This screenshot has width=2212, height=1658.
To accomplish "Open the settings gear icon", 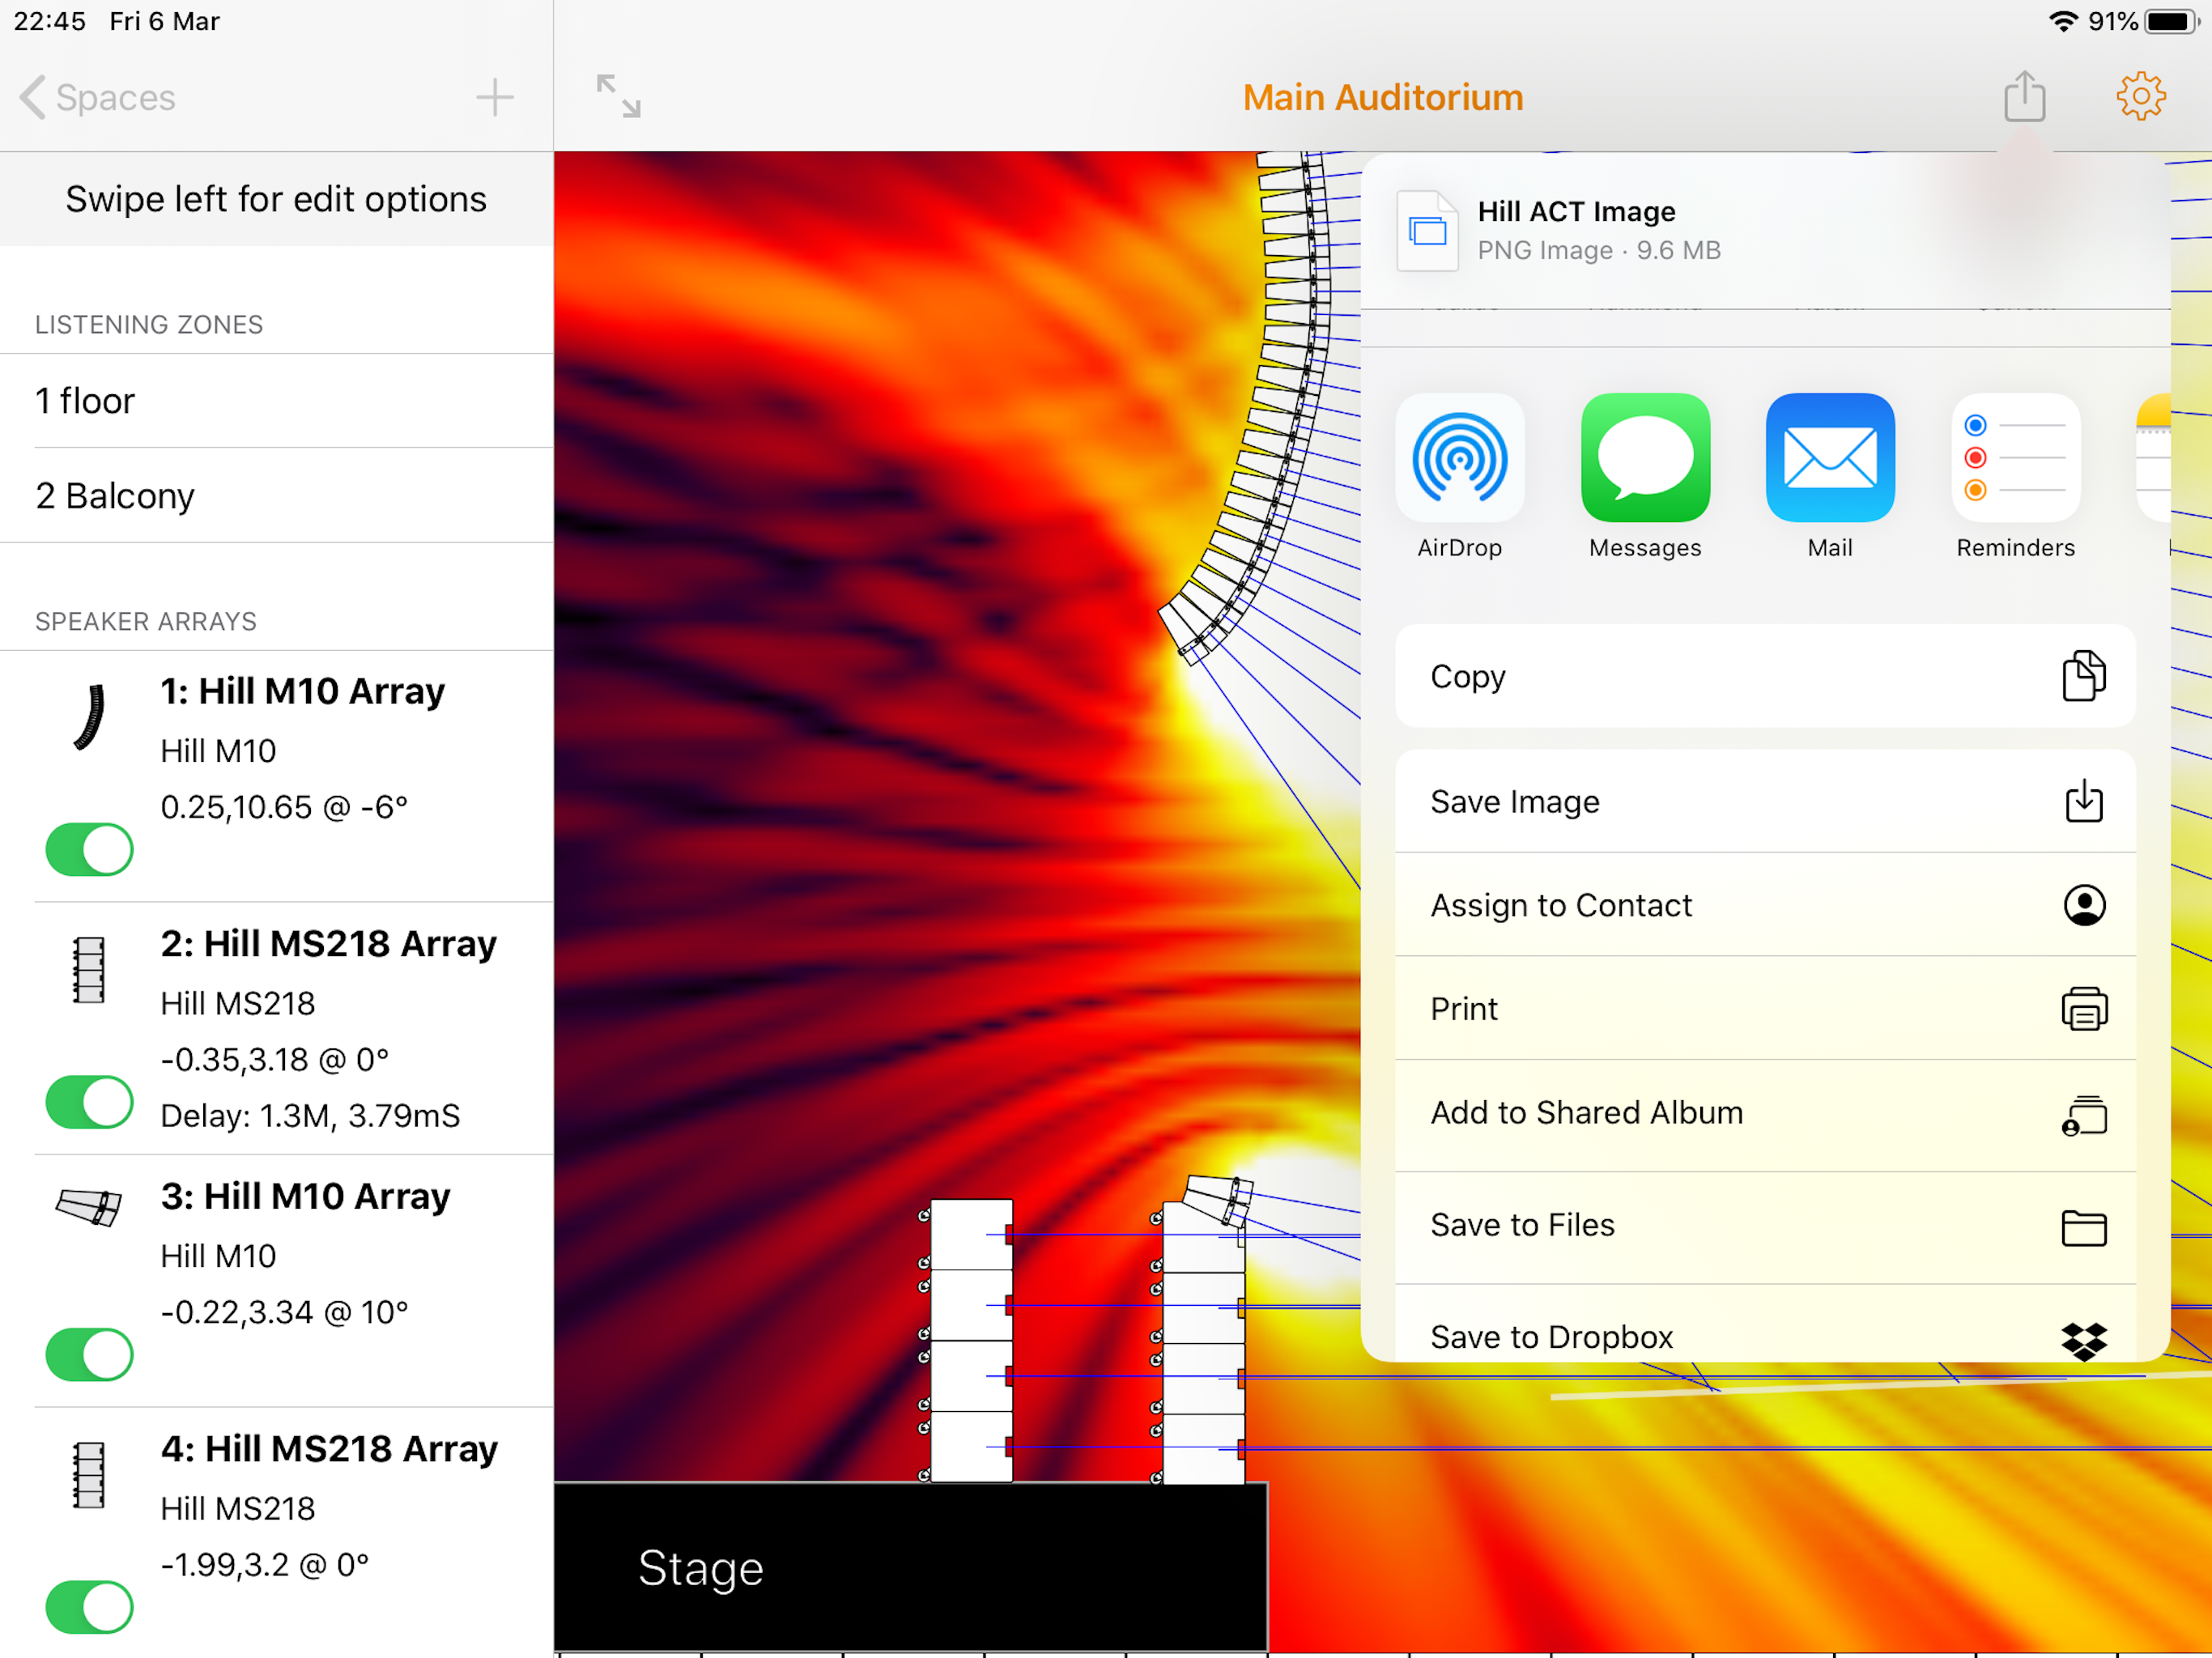I will (2140, 97).
